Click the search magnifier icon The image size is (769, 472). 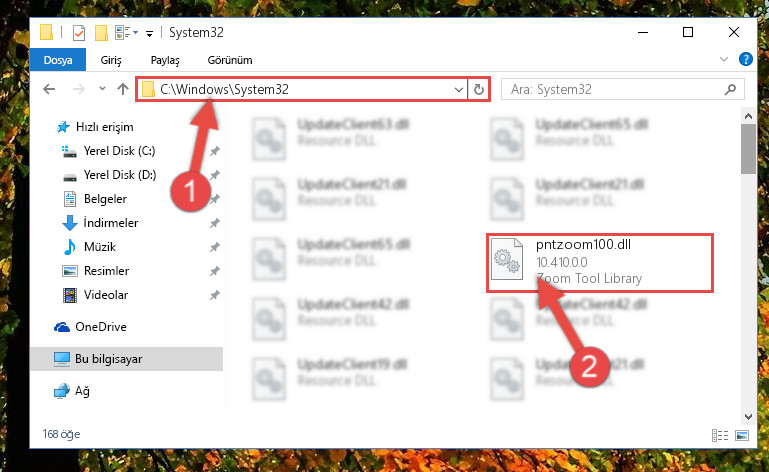pos(730,89)
